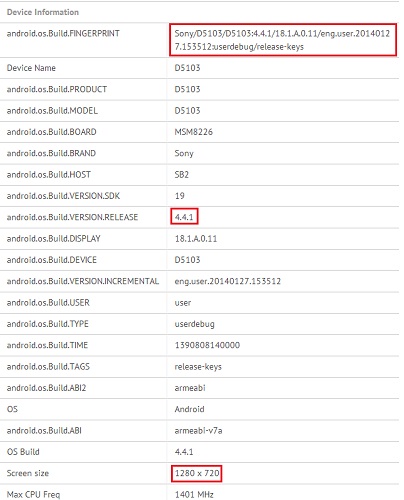Click the OS Build row label
This screenshot has height=500, width=404.
tap(23, 452)
